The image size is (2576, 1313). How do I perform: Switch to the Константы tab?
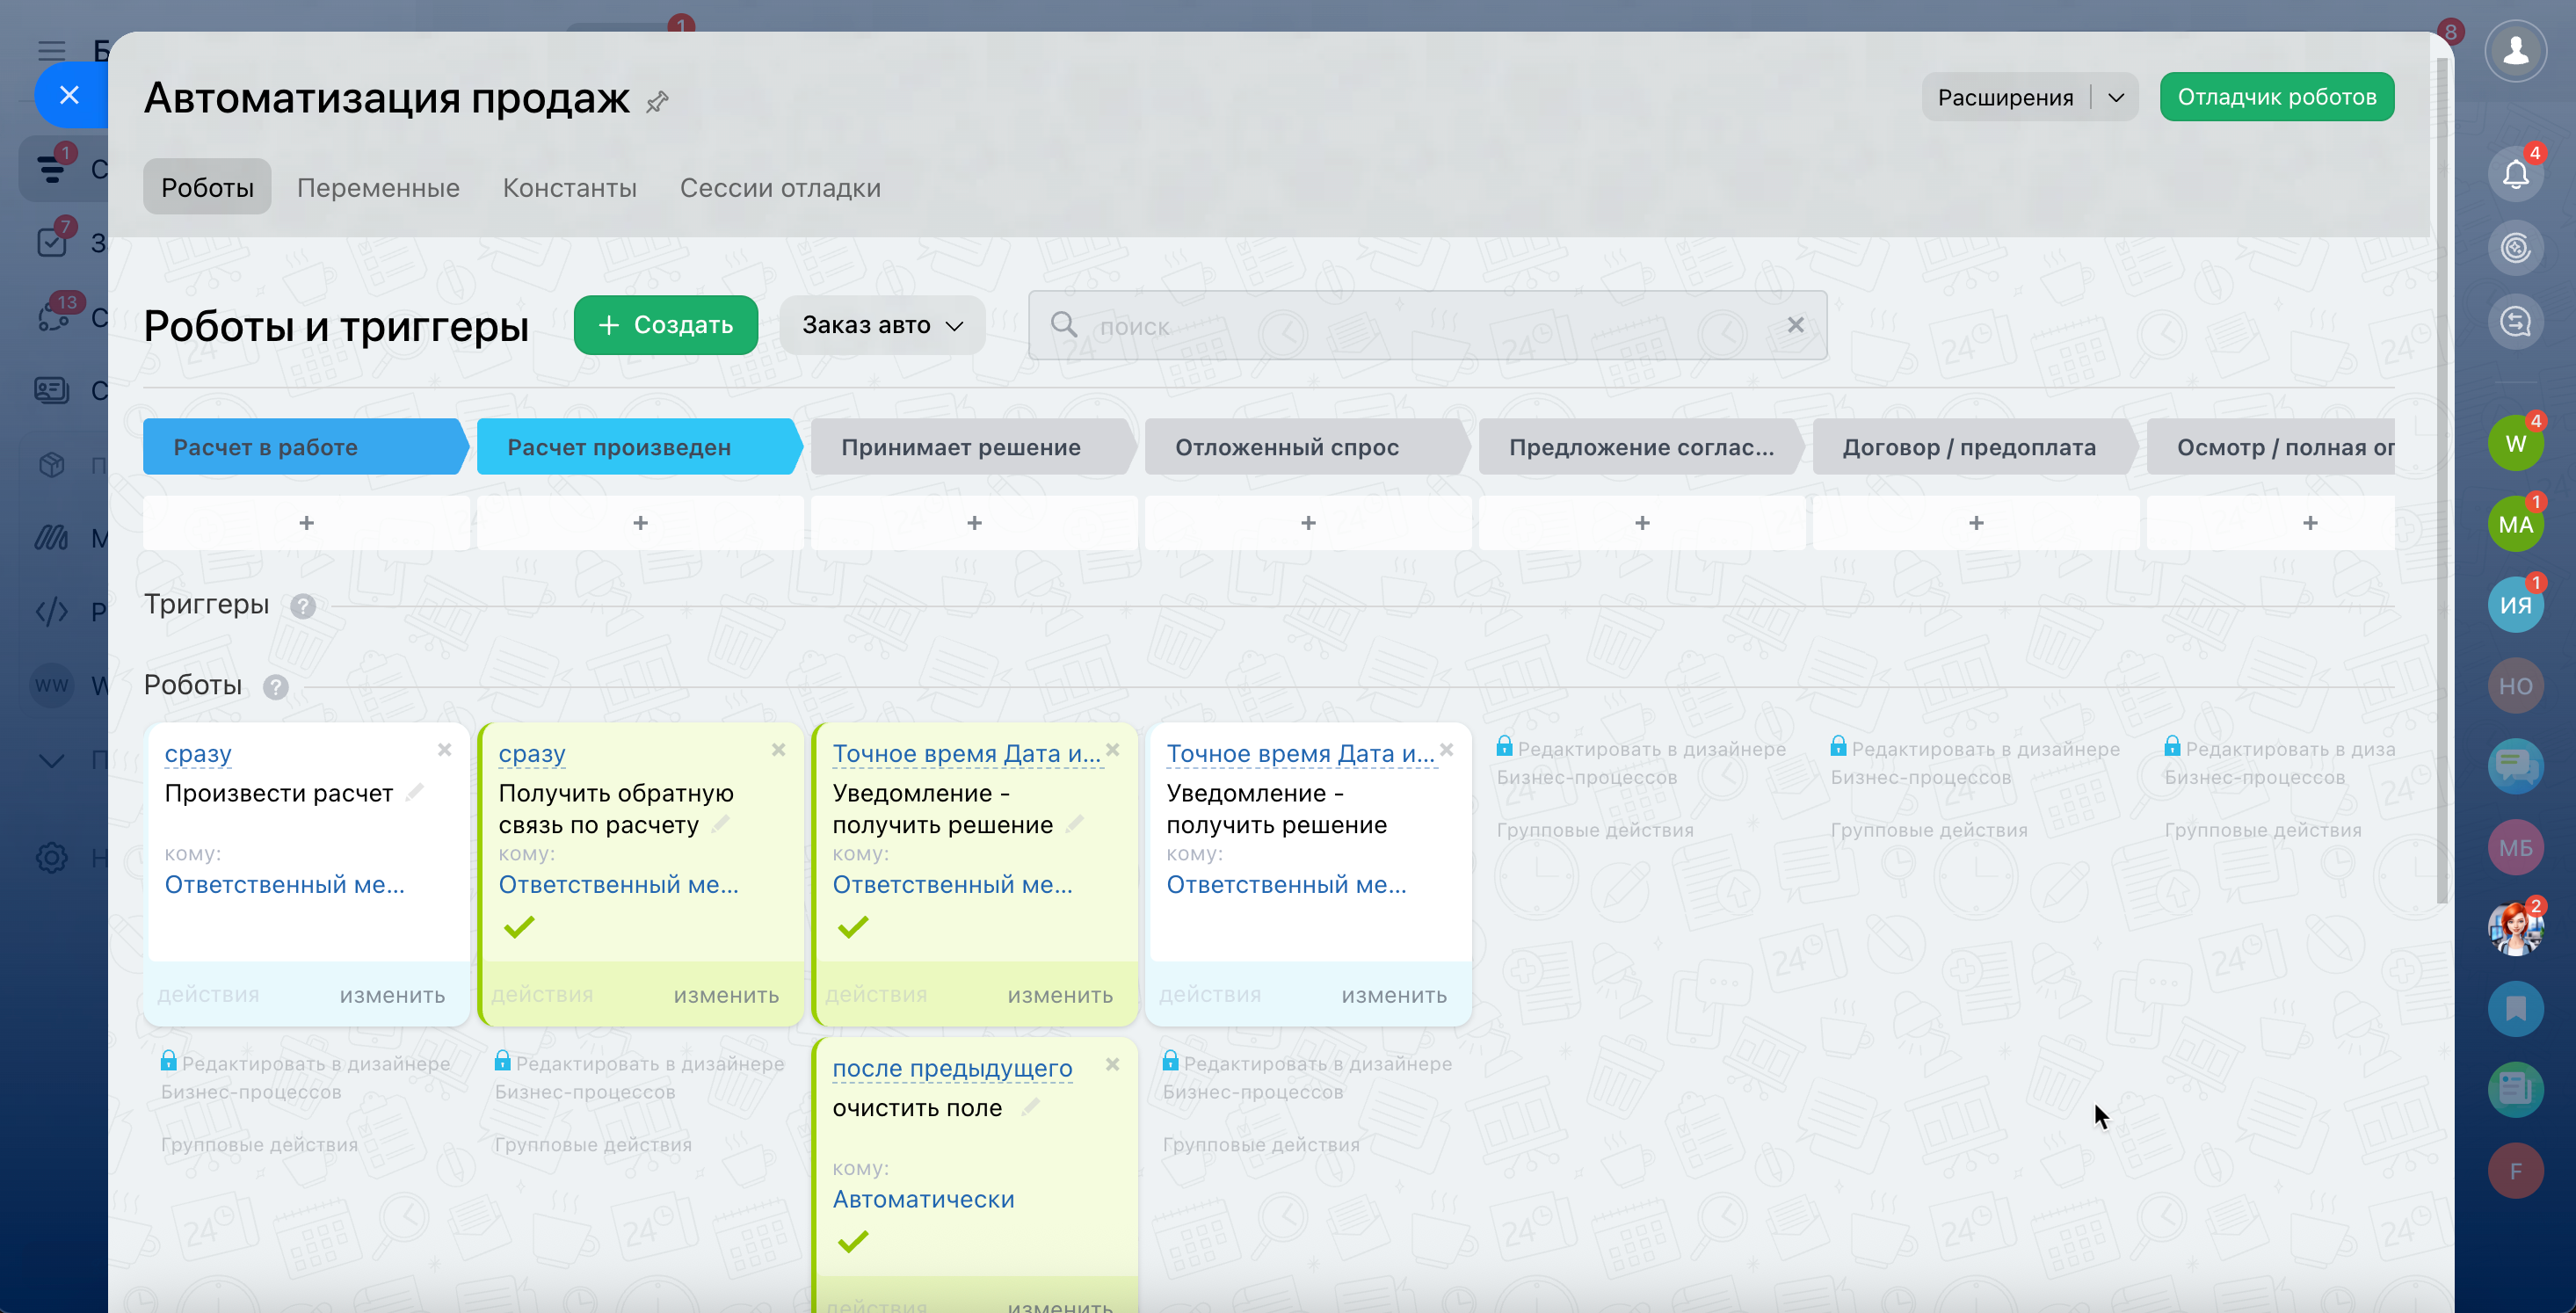pyautogui.click(x=569, y=187)
